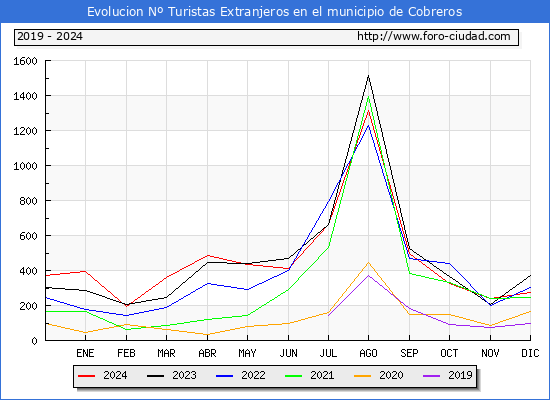
Task: Click the ABR month axis label
Action: (x=207, y=353)
